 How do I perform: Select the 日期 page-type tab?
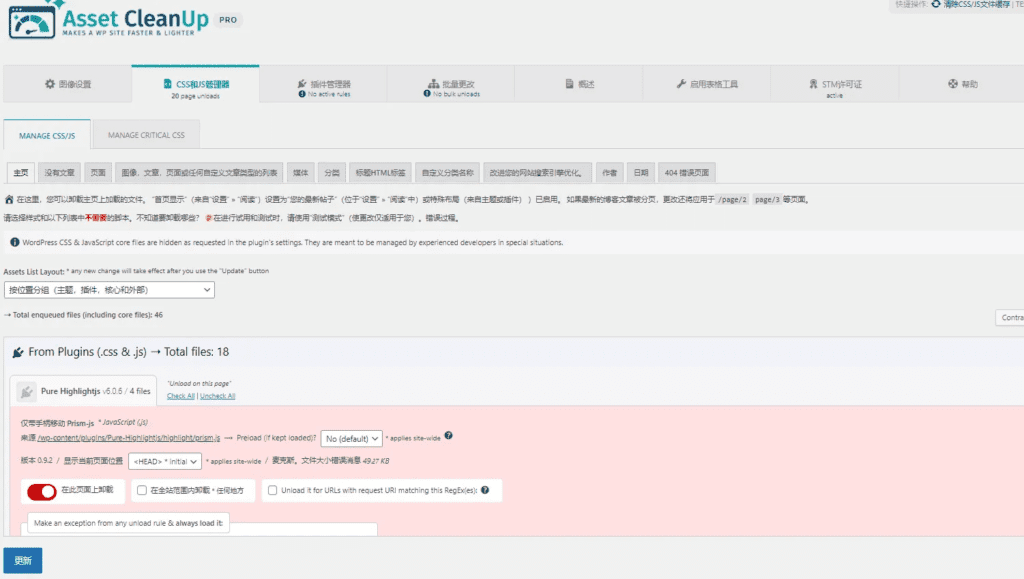point(641,173)
